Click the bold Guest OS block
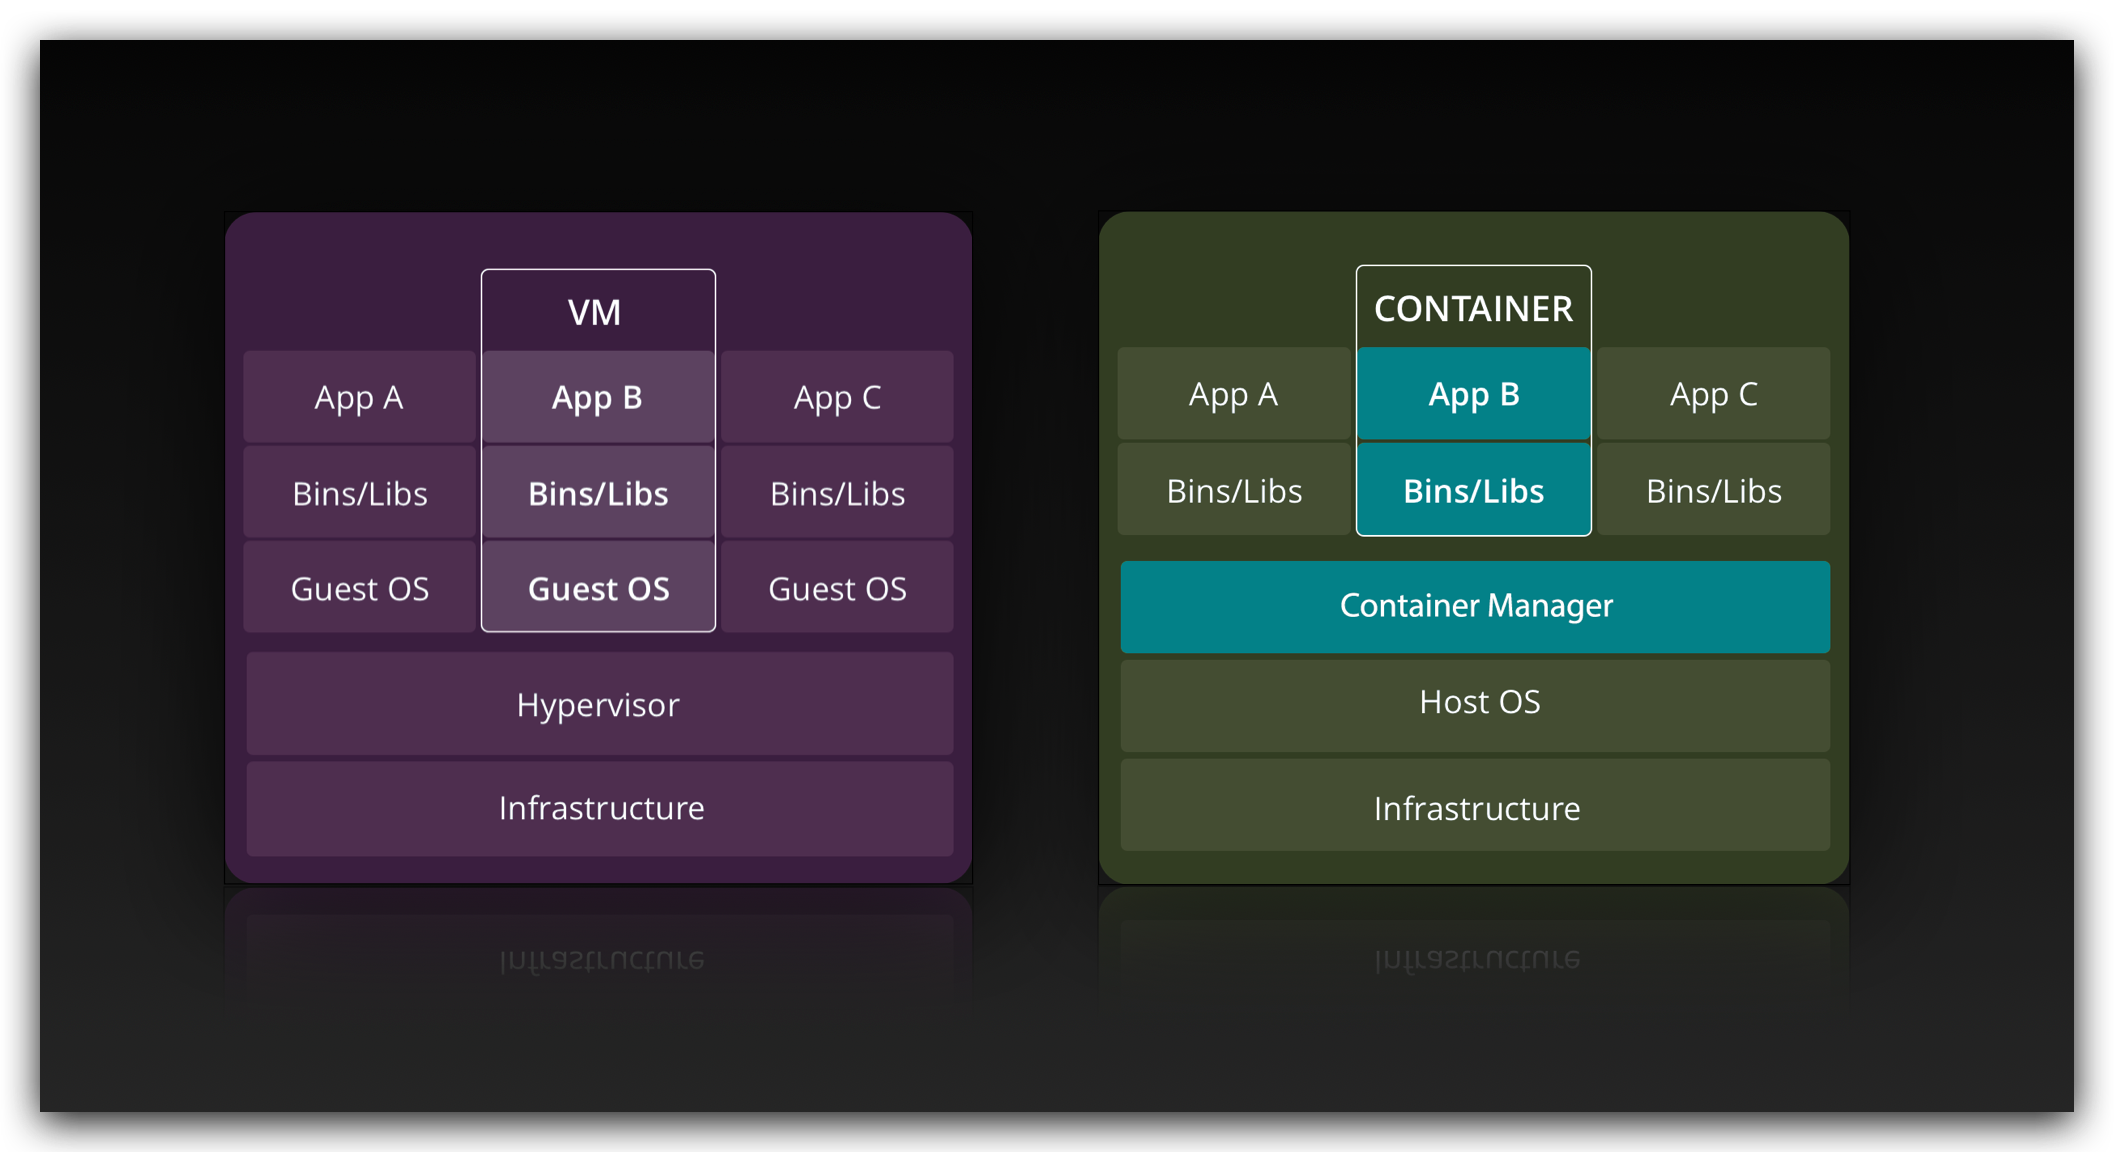 pyautogui.click(x=598, y=588)
